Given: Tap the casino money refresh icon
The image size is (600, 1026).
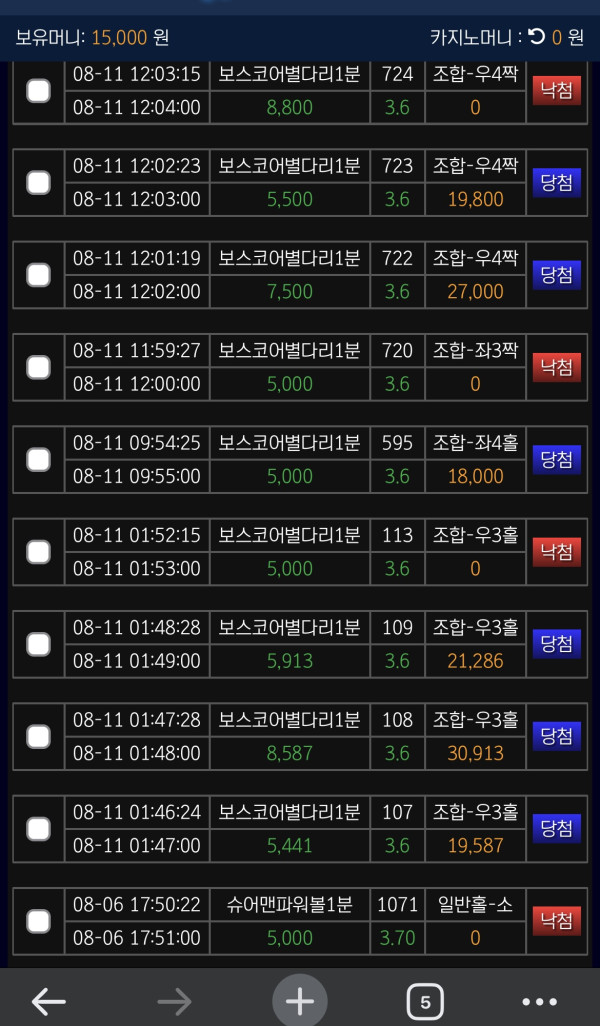Looking at the screenshot, I should tap(537, 38).
